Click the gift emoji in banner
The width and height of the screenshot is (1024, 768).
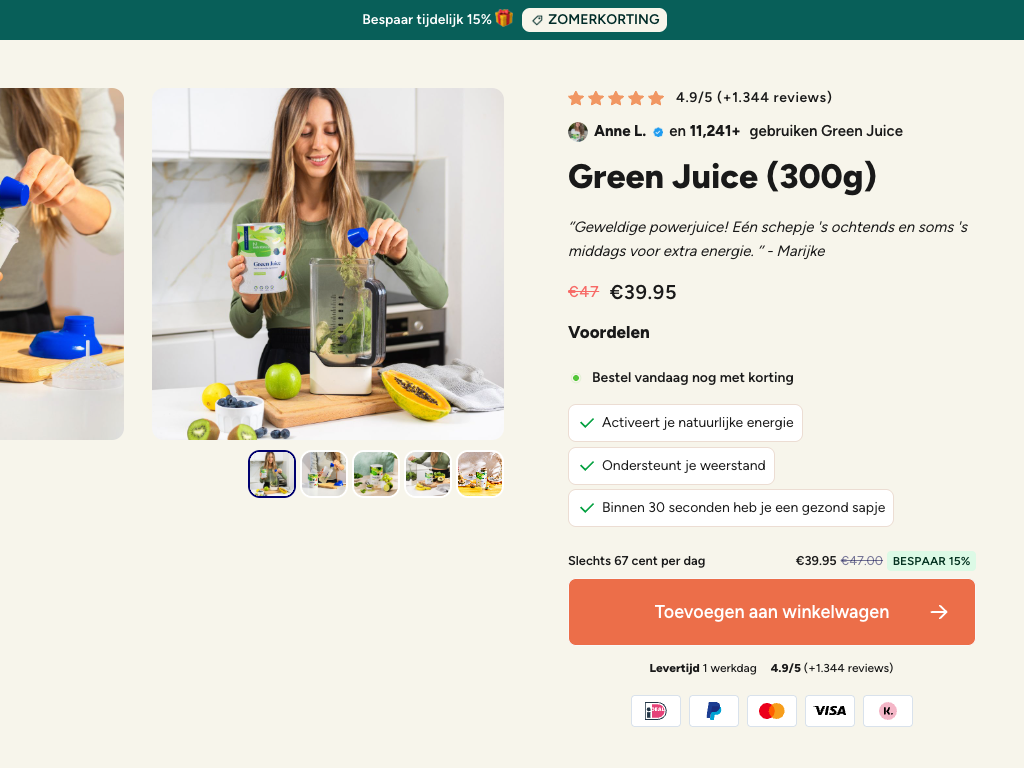click(x=504, y=19)
